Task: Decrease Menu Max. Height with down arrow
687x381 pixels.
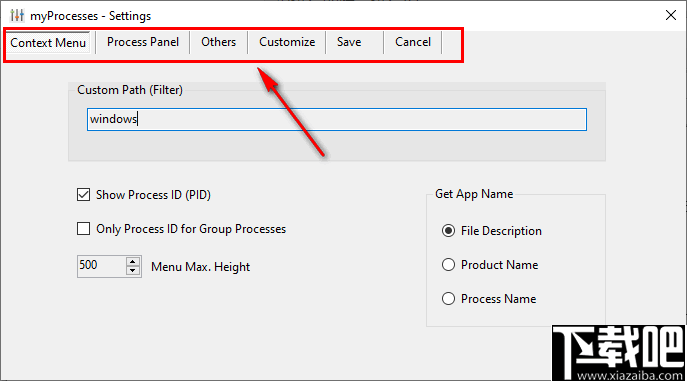Action: [133, 271]
